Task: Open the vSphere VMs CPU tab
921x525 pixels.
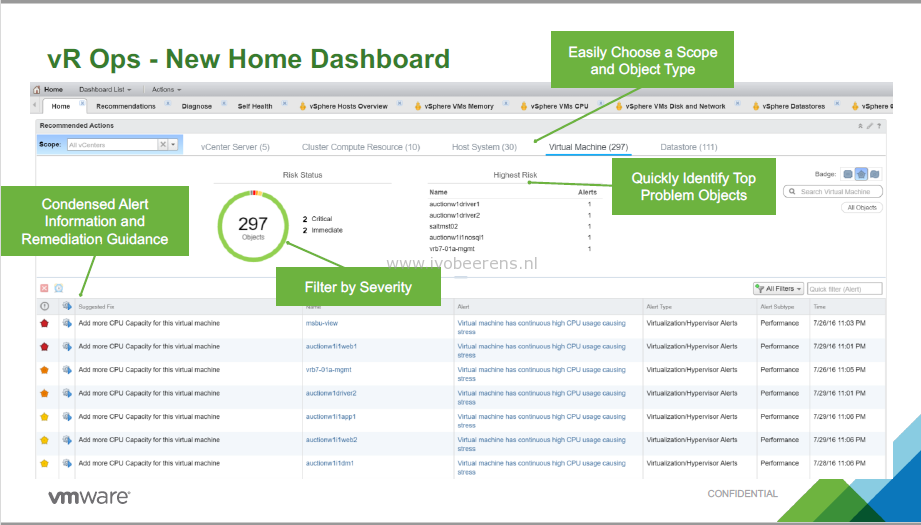Action: (559, 106)
